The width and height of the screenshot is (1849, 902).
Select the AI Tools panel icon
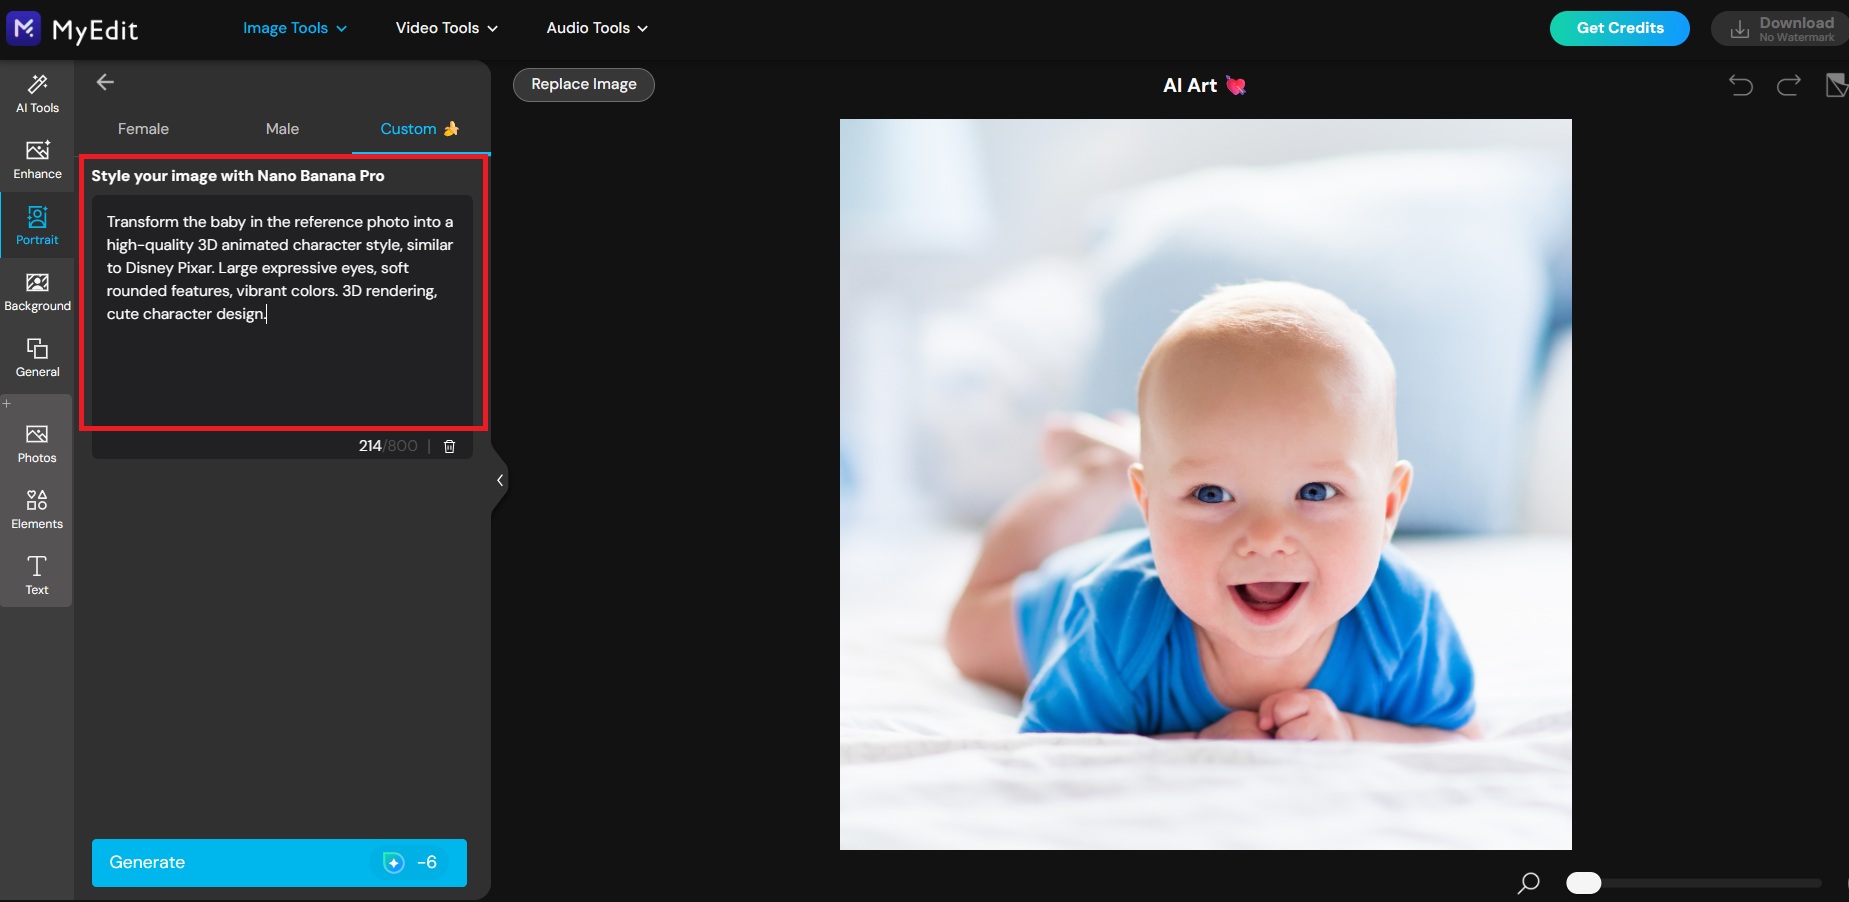(37, 94)
